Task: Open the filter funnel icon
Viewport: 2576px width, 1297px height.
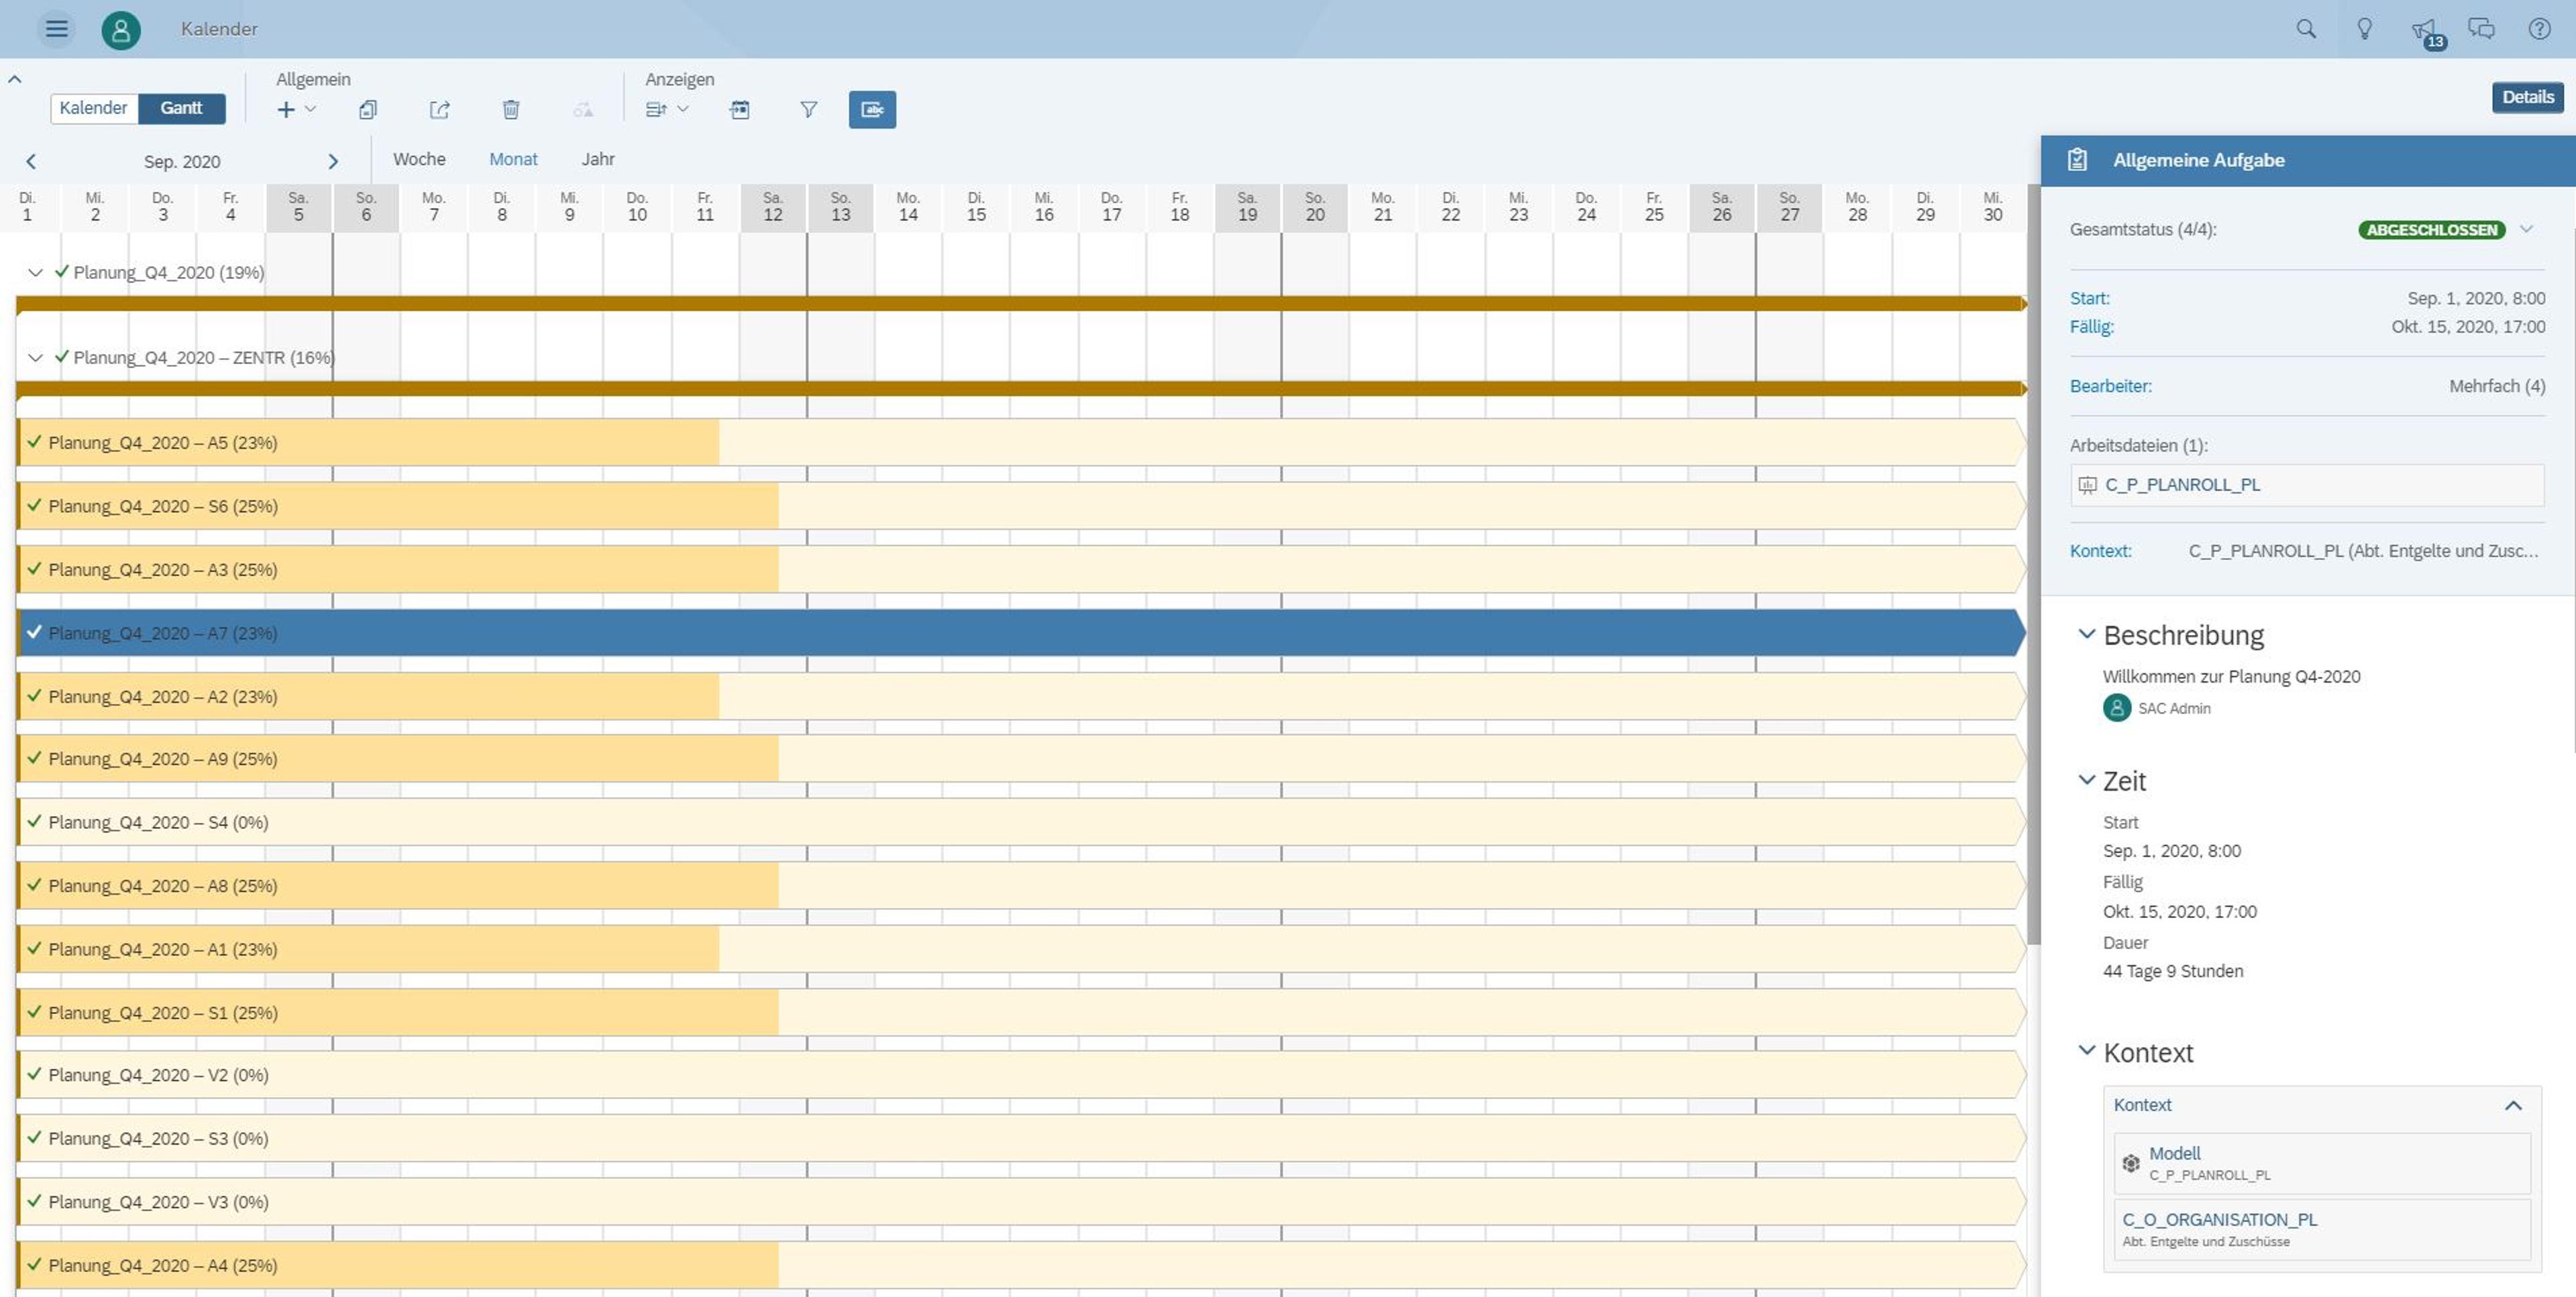Action: pyautogui.click(x=808, y=110)
